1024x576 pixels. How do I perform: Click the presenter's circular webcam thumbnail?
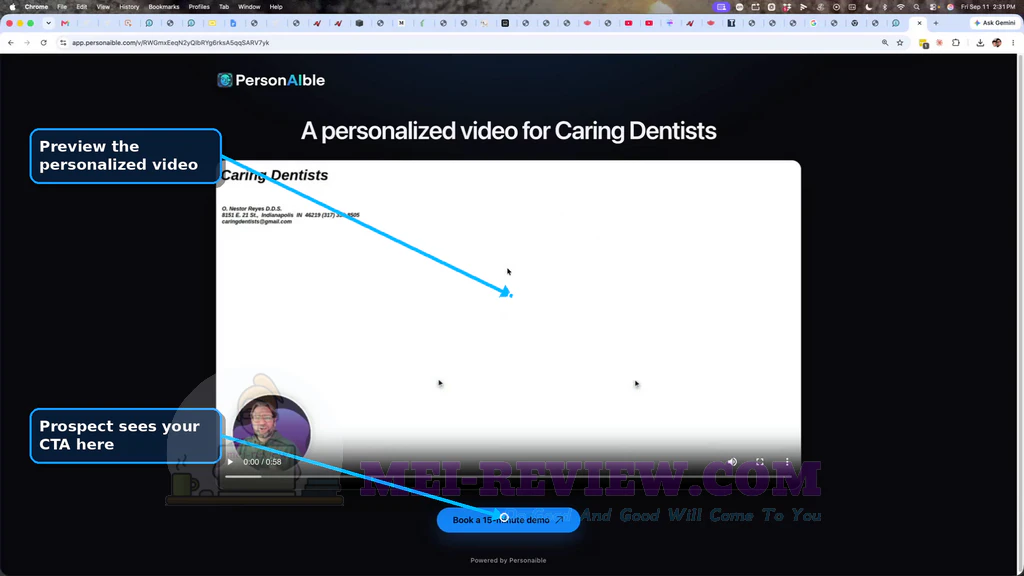[x=271, y=432]
